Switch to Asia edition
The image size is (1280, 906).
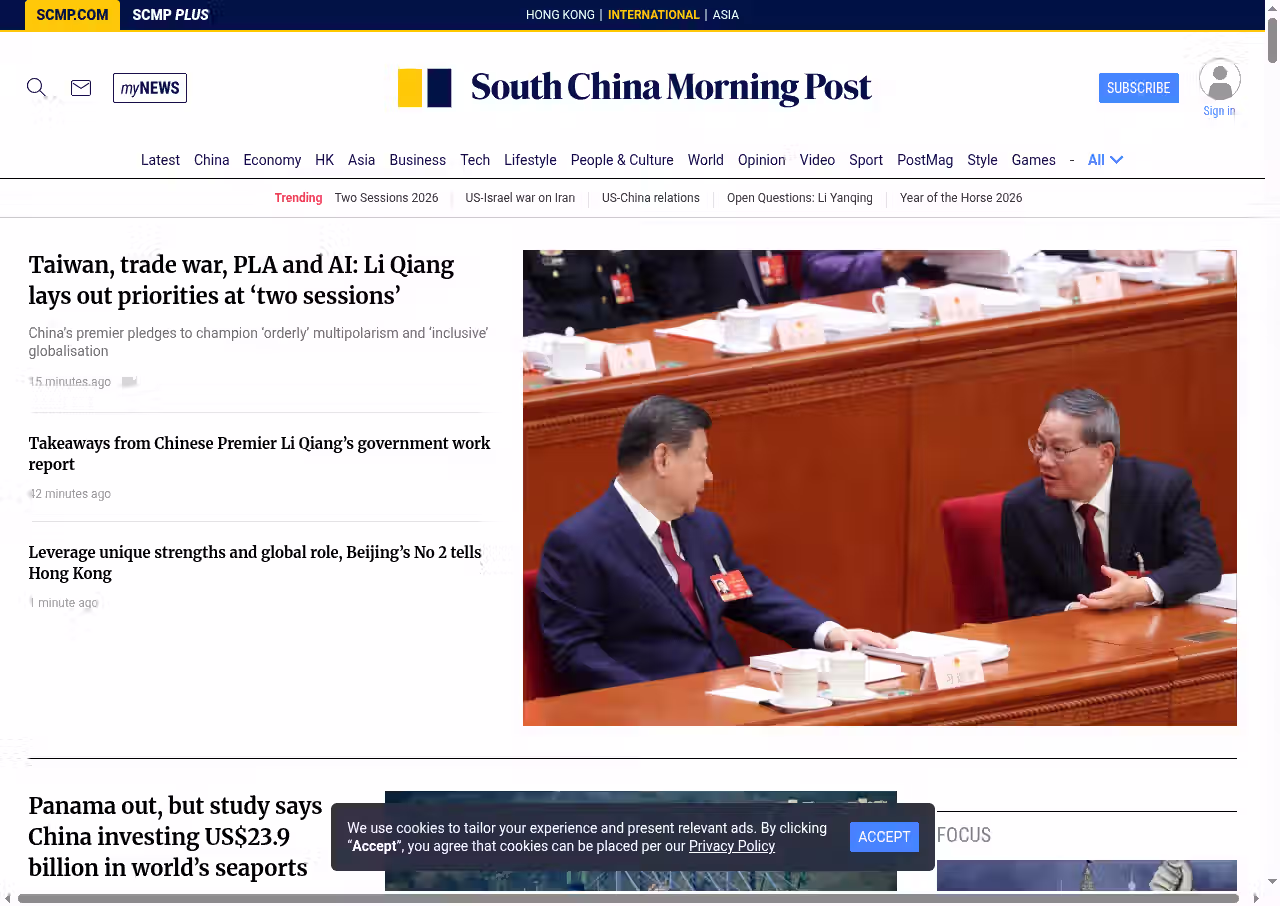pyautogui.click(x=725, y=15)
